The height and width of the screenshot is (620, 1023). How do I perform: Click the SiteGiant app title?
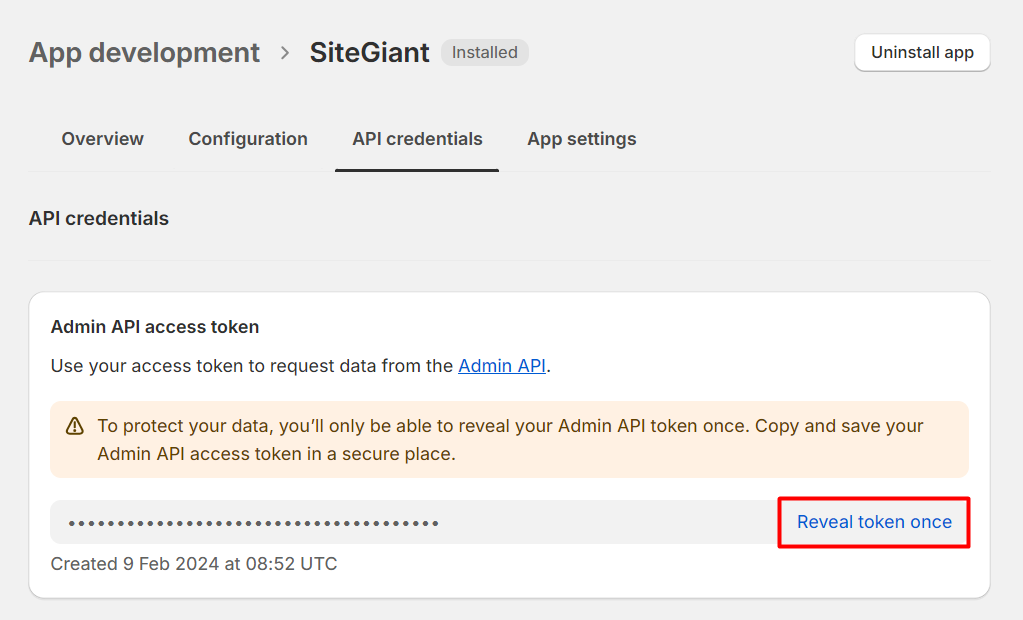pyautogui.click(x=369, y=53)
